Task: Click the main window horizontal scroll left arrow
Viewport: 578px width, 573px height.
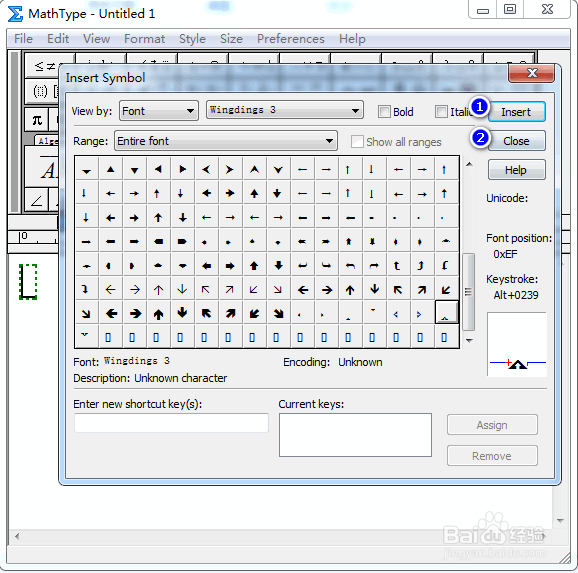Action: [17, 536]
